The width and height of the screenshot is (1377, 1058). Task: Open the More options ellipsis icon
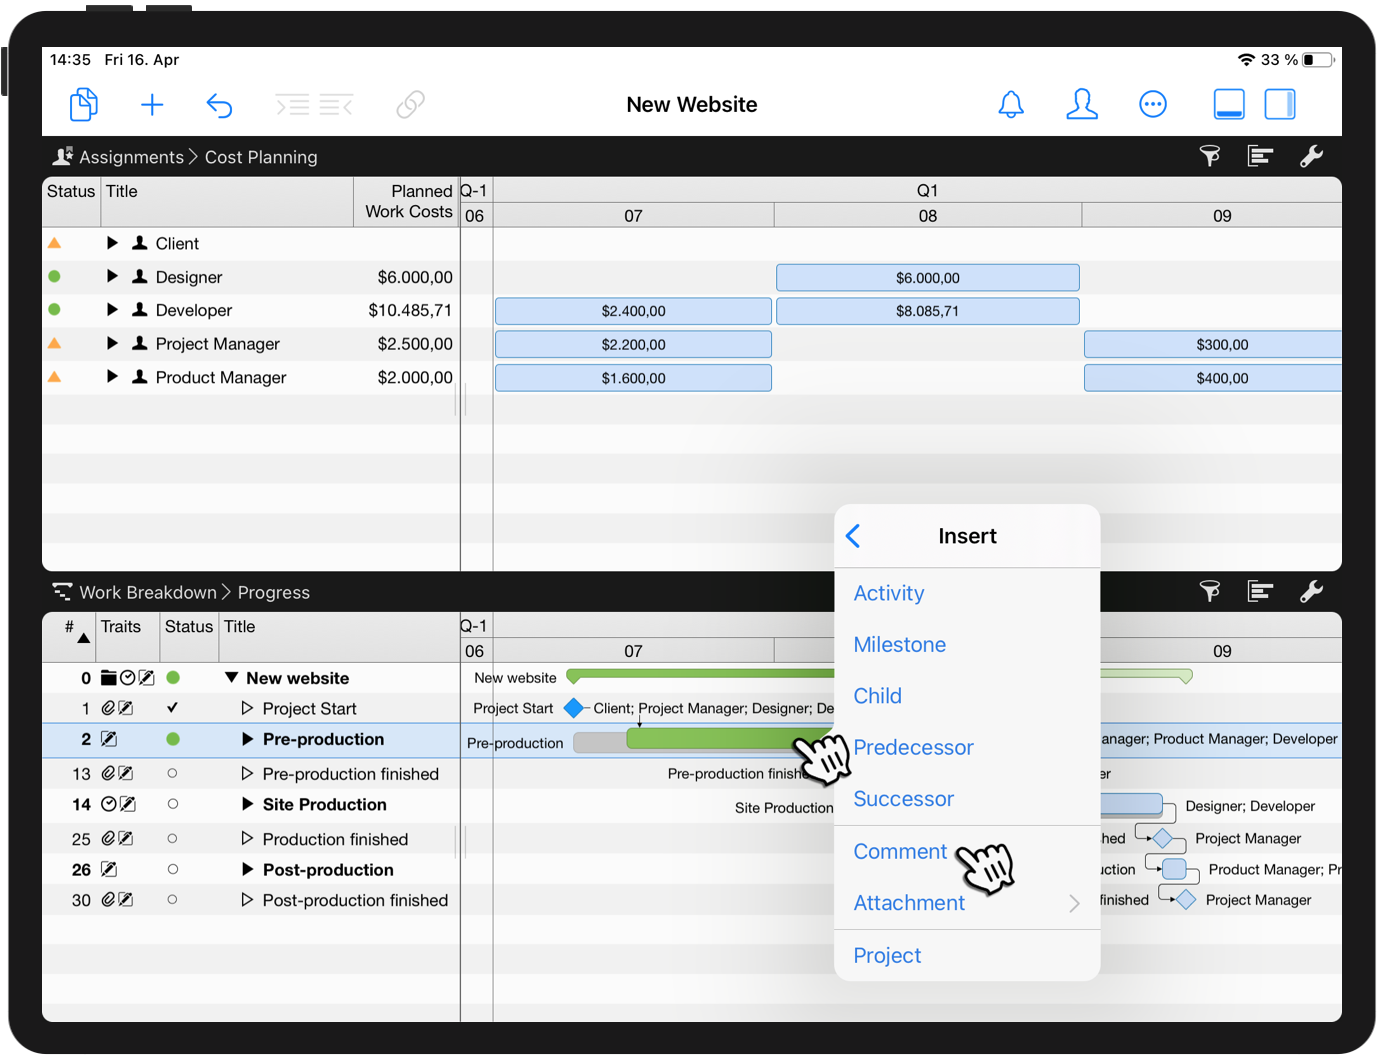pos(1153,104)
